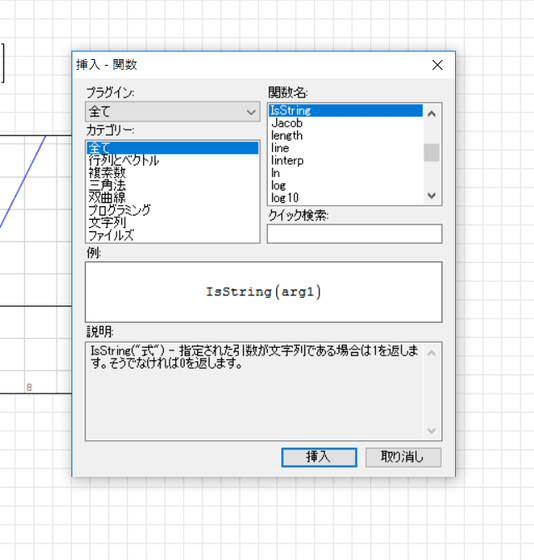
Task: Click function list scroll down arrow
Action: click(x=431, y=195)
